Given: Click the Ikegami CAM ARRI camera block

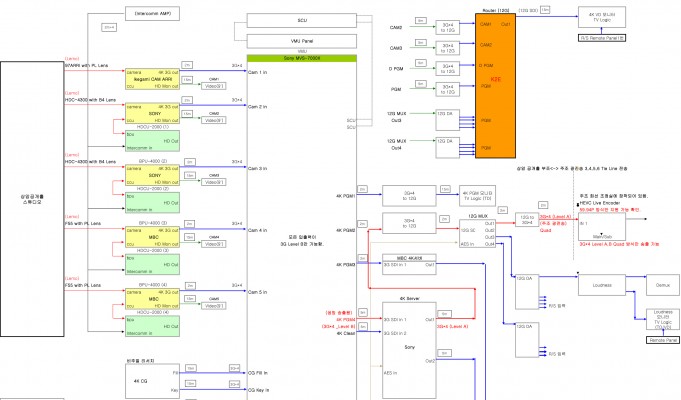Looking at the screenshot, I should coord(152,79).
